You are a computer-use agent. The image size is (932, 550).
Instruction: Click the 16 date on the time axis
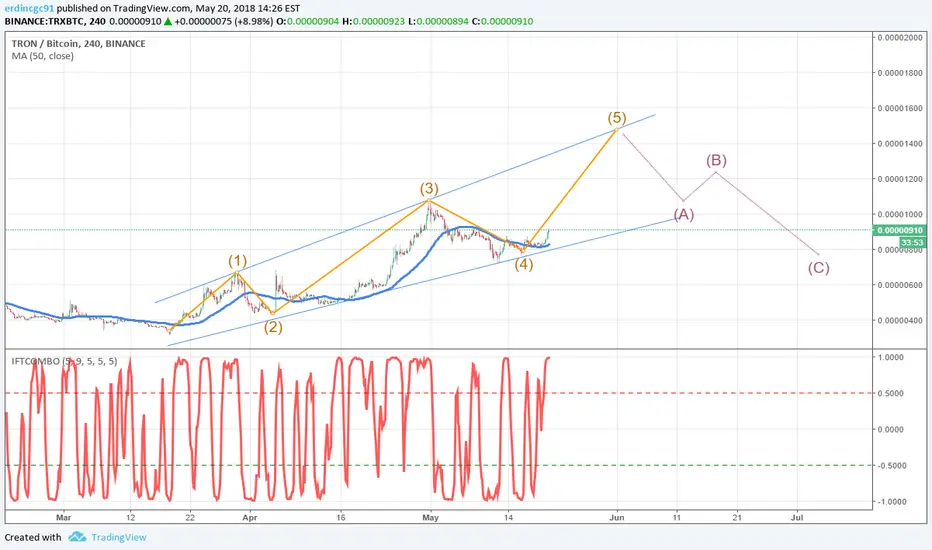pos(341,517)
